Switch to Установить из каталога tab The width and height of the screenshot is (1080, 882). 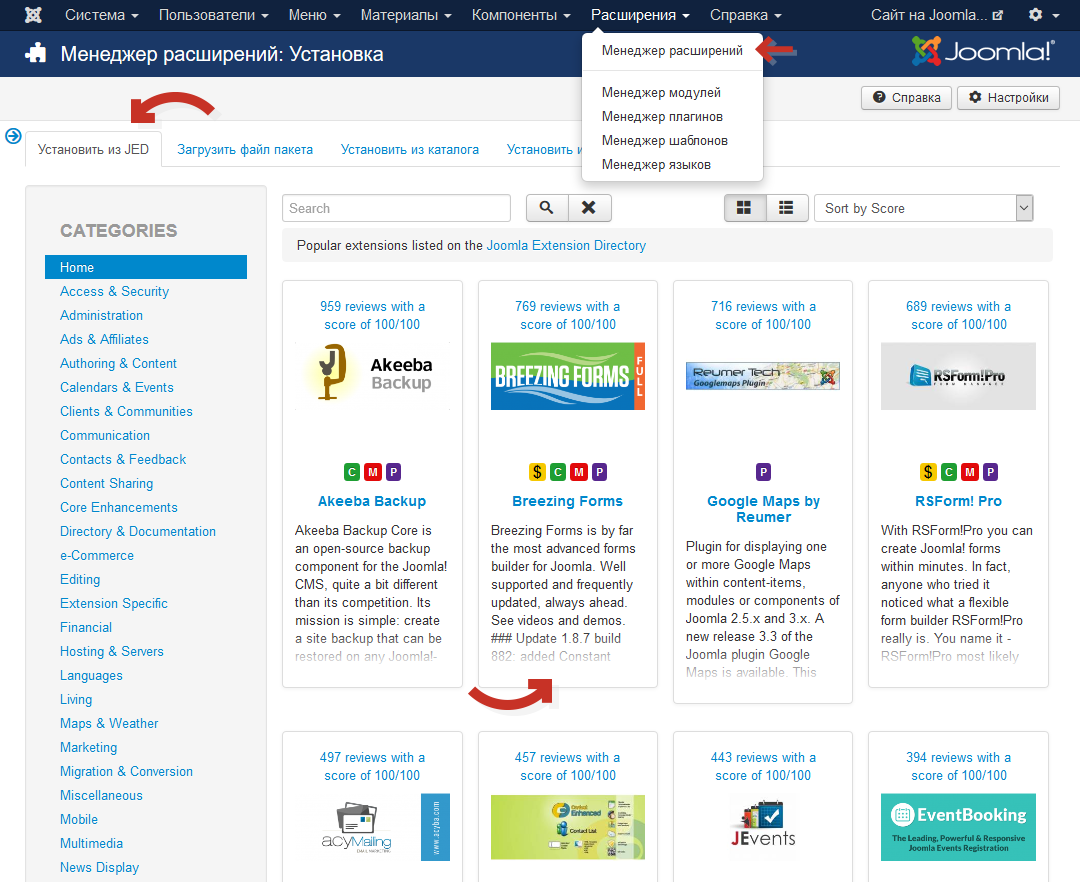(409, 149)
